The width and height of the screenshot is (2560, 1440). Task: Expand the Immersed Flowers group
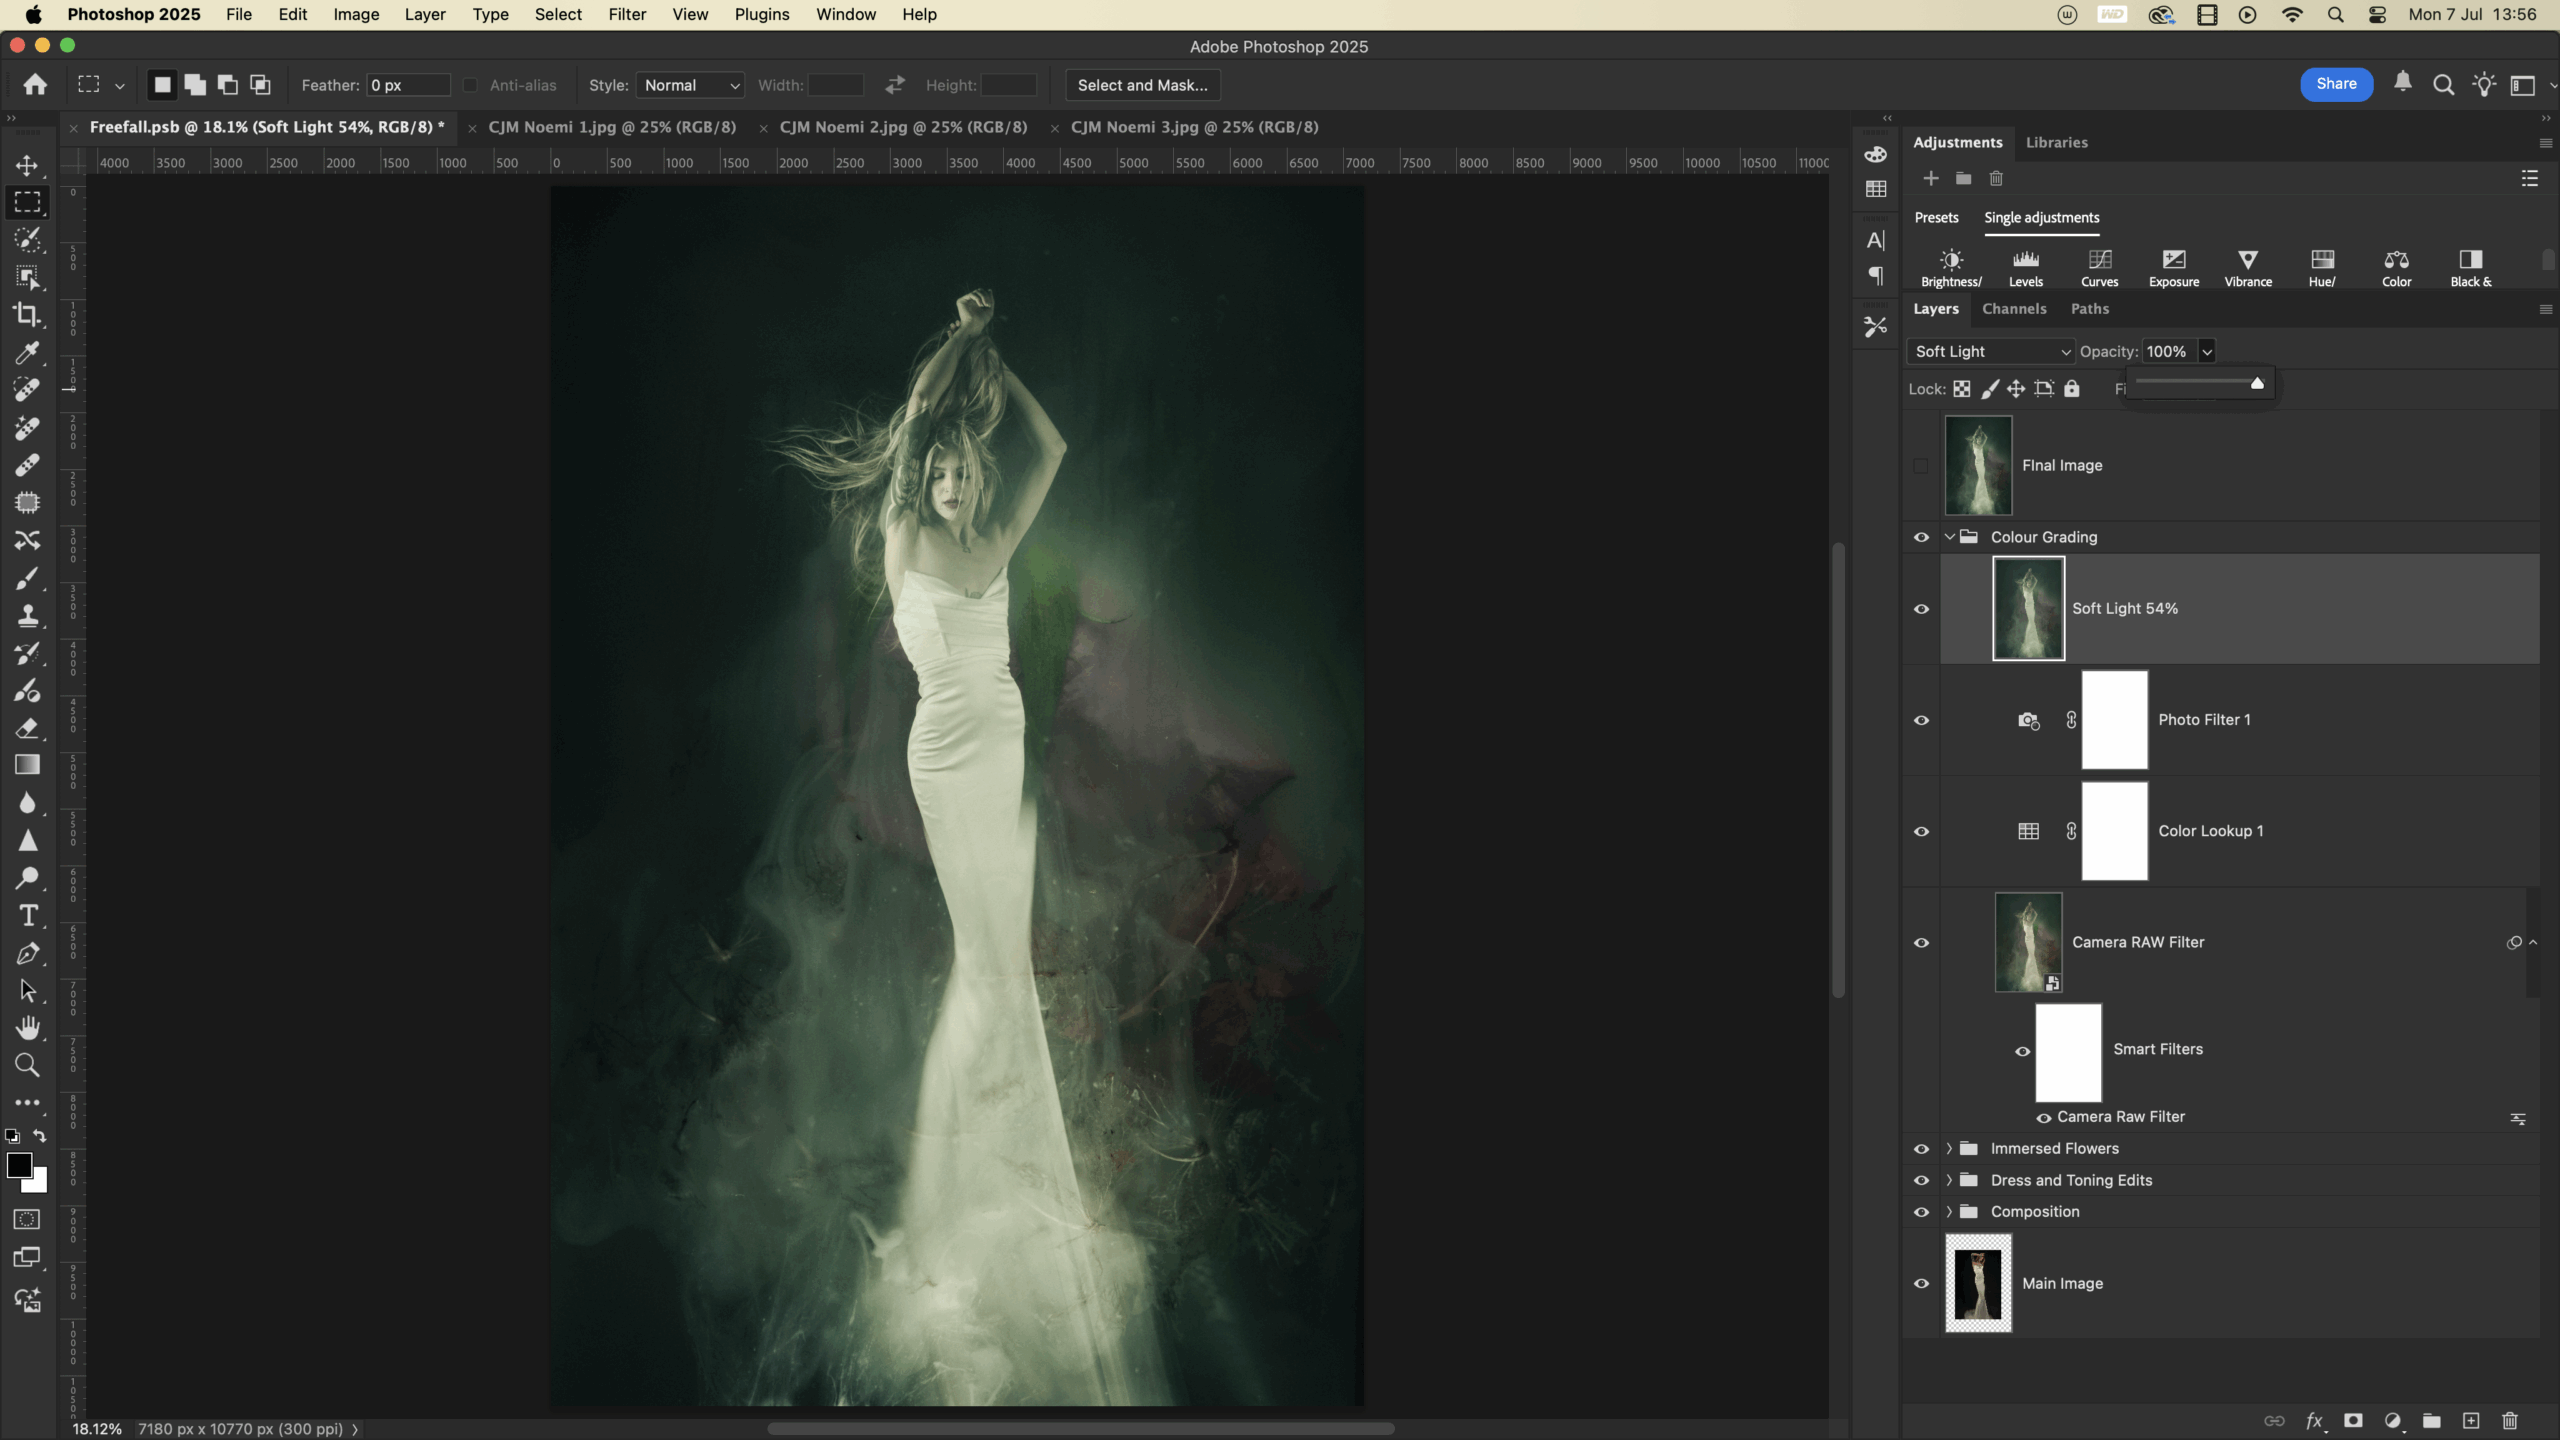1948,1149
